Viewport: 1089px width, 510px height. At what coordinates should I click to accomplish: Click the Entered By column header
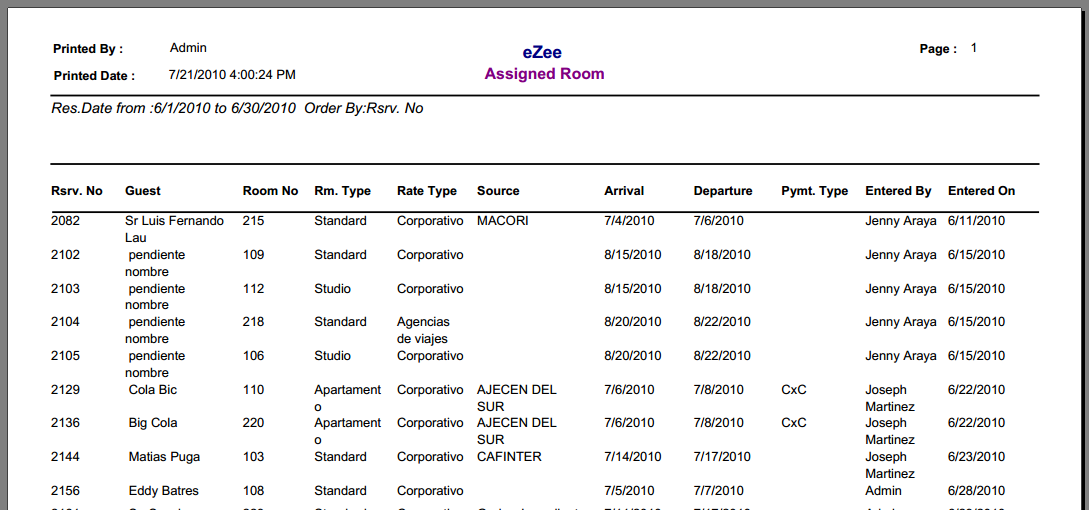[898, 191]
